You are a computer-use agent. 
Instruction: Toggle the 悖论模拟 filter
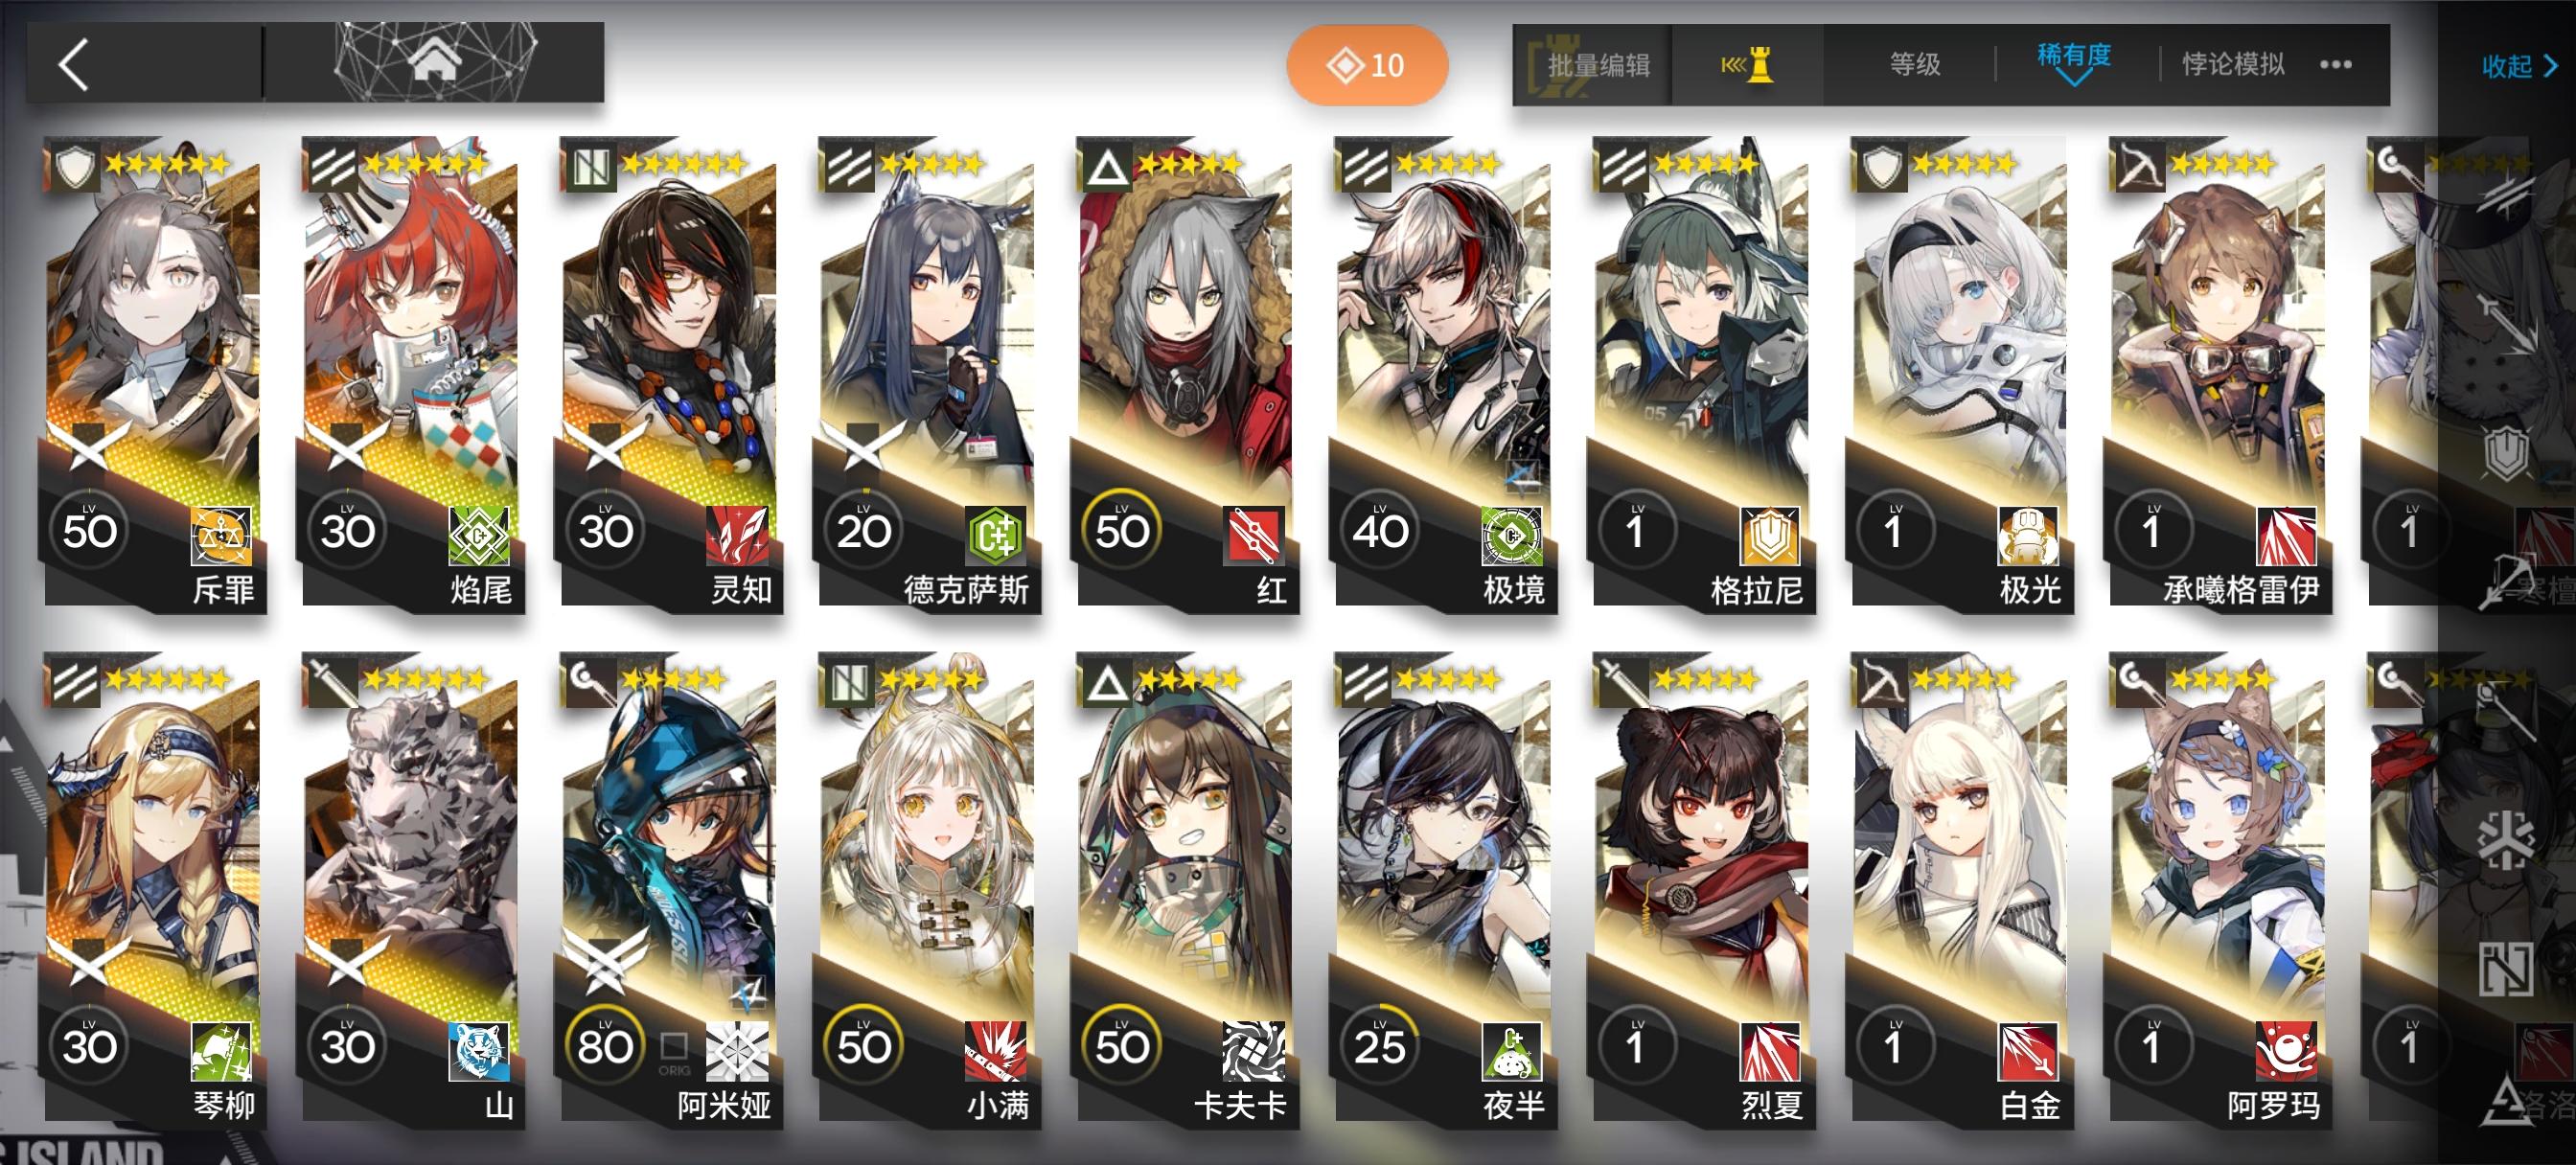pos(2233,65)
